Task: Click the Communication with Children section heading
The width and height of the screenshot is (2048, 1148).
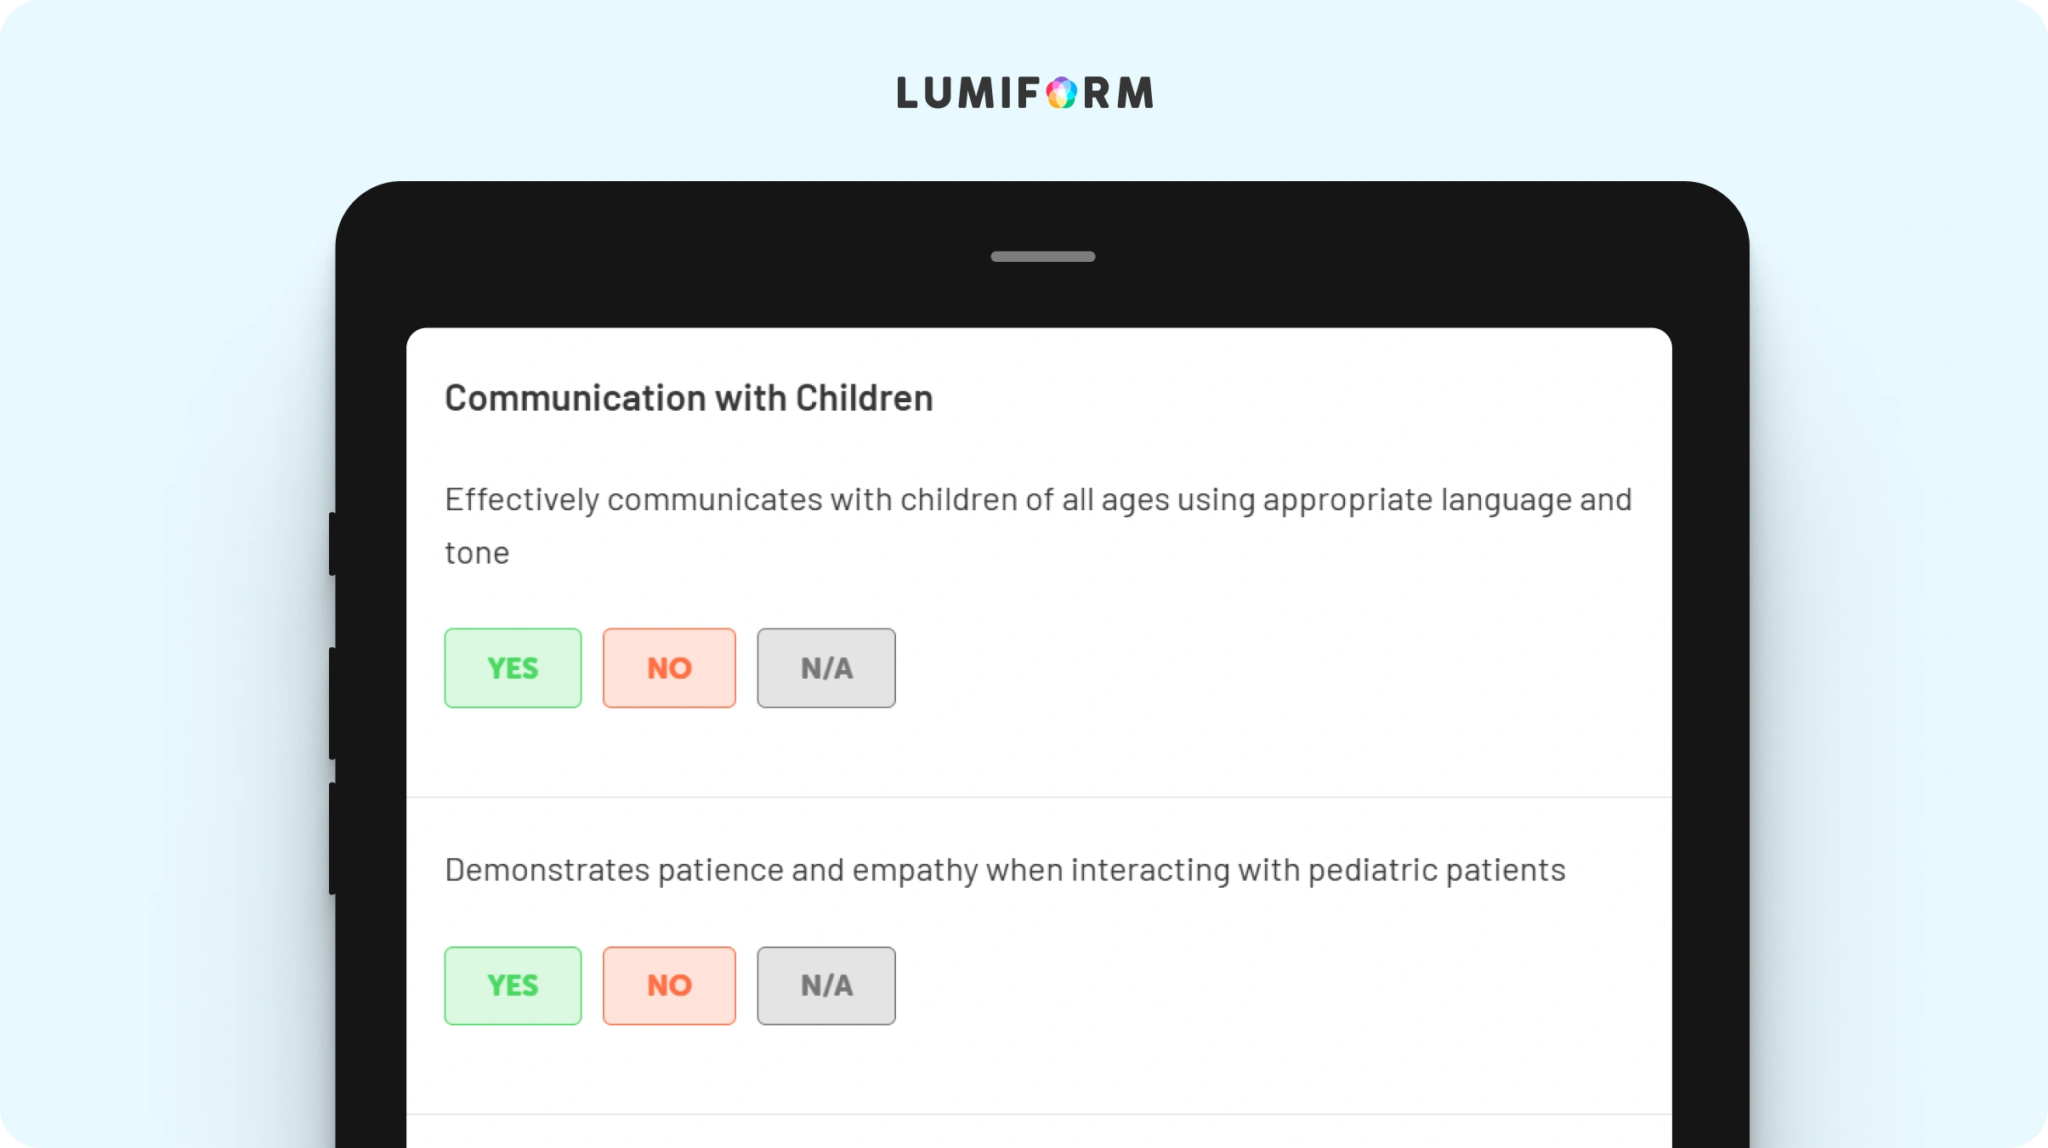Action: (689, 398)
